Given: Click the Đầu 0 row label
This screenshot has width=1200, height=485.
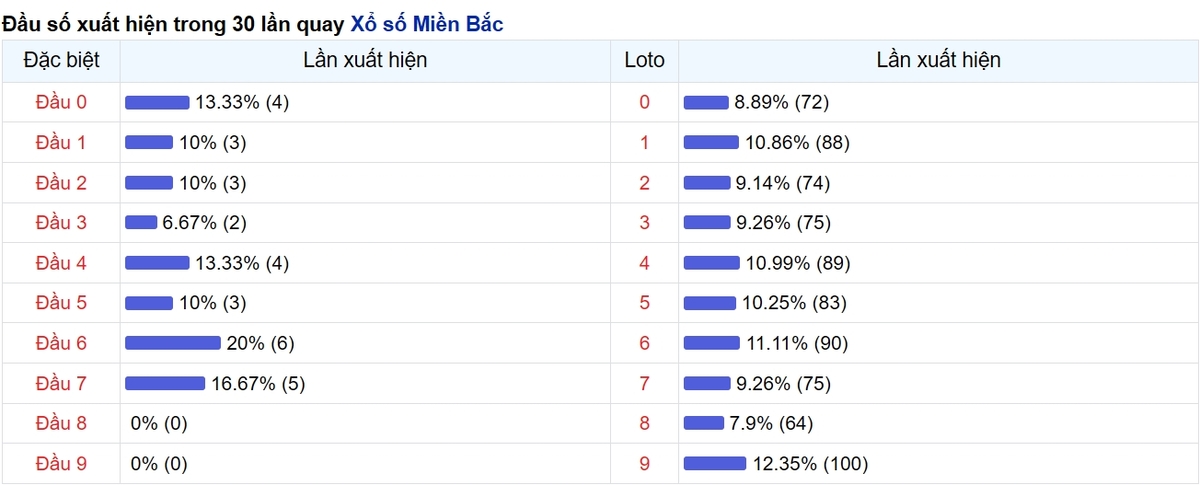Looking at the screenshot, I should click(x=61, y=102).
